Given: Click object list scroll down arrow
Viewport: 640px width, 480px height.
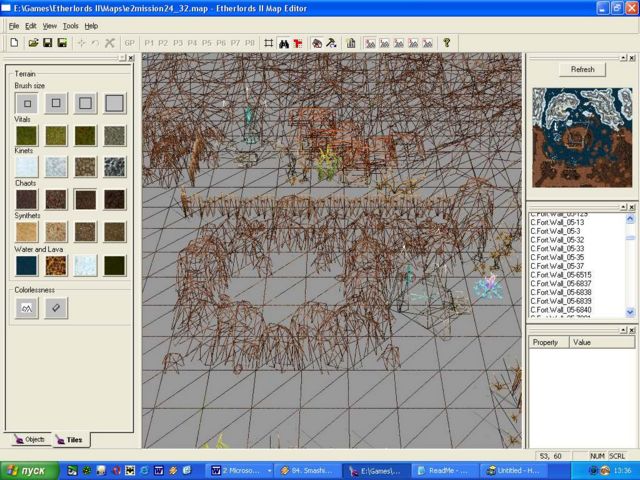Looking at the screenshot, I should (630, 313).
